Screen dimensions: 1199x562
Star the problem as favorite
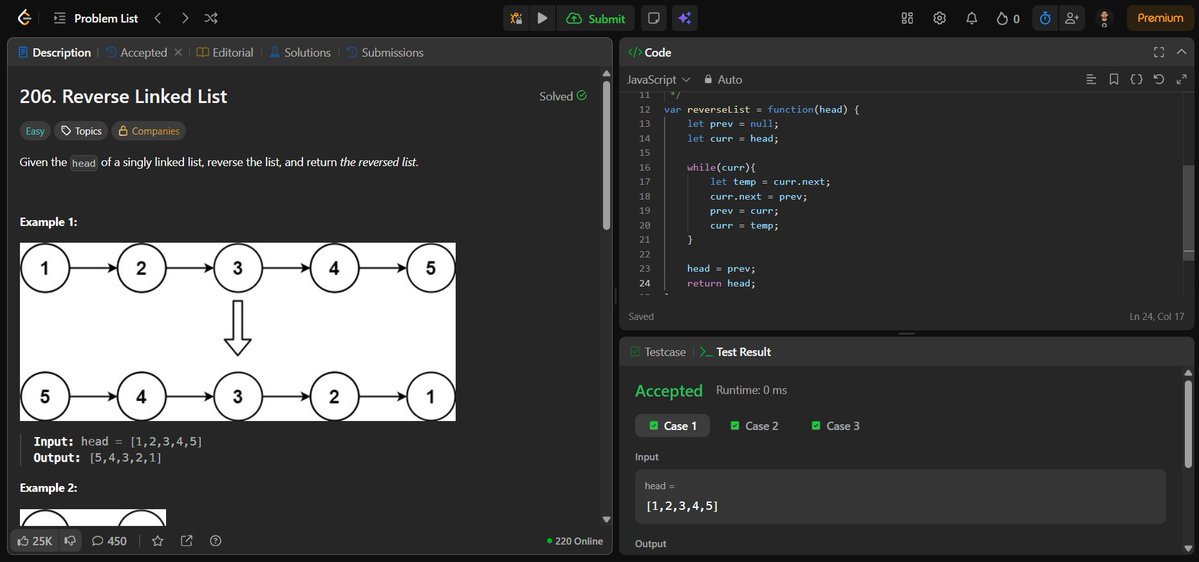158,541
